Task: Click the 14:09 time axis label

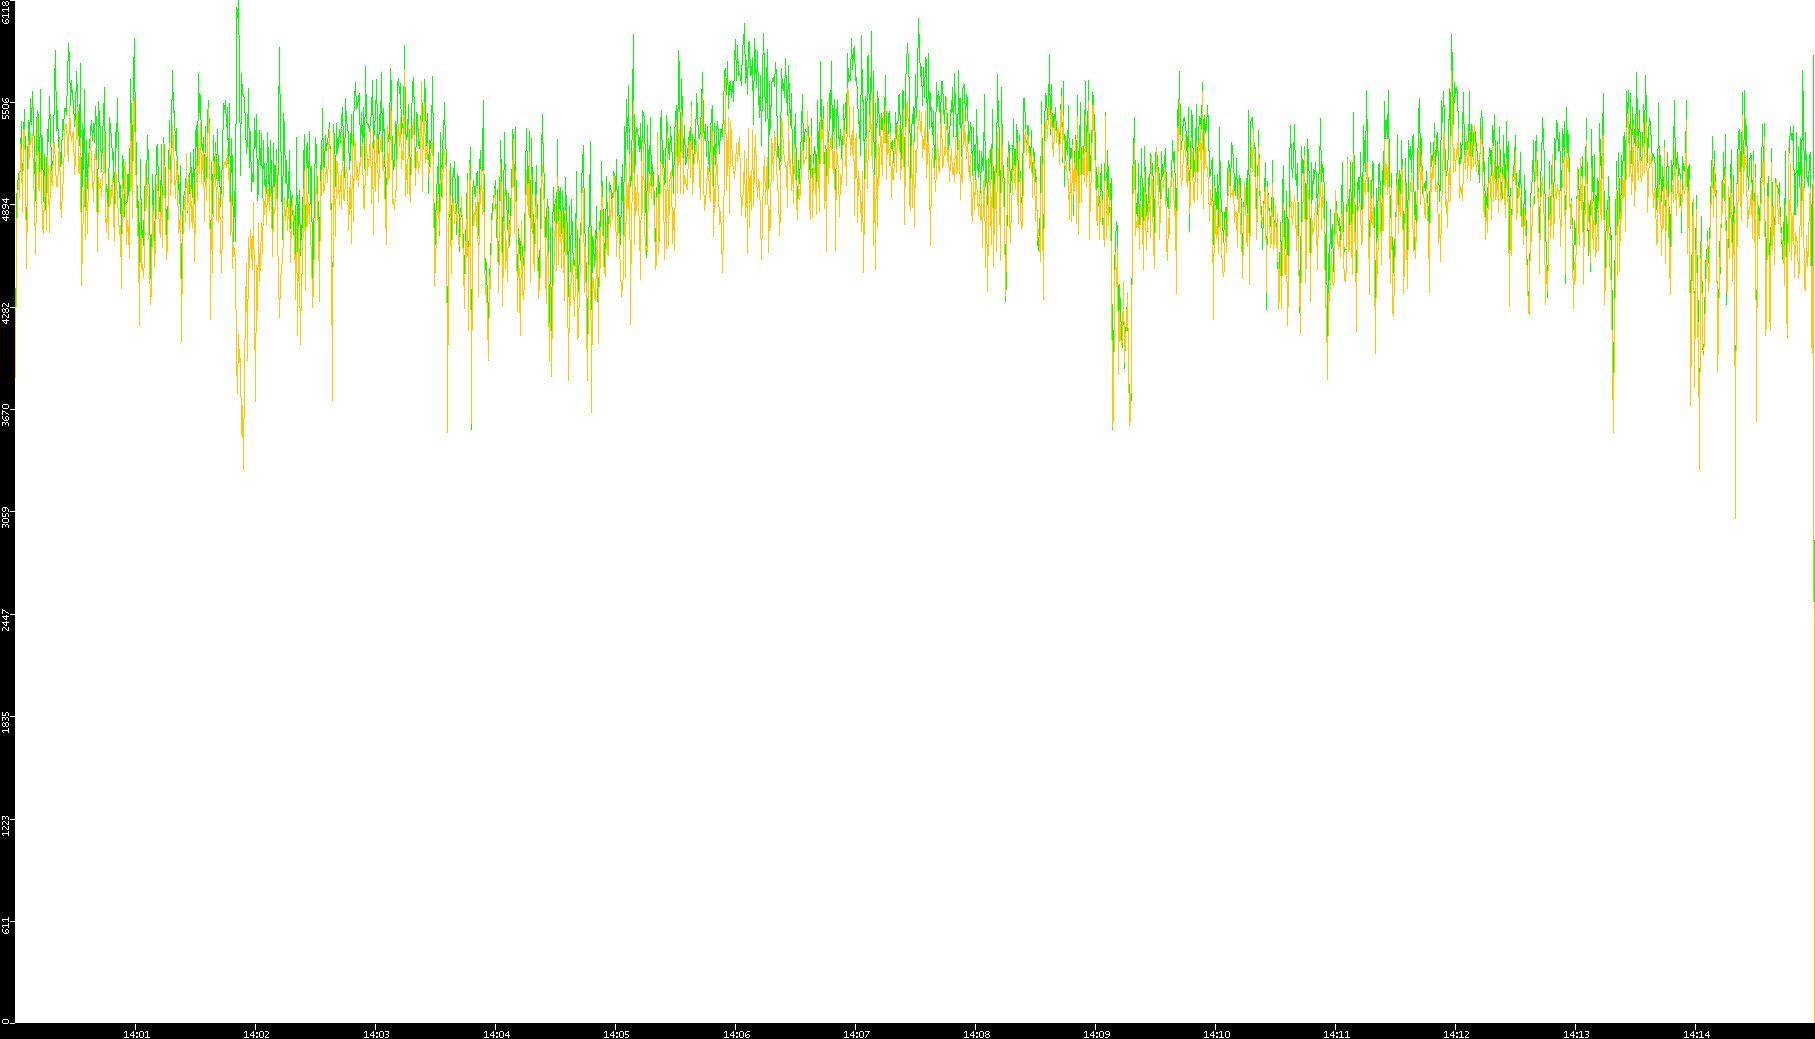Action: pos(1096,1034)
